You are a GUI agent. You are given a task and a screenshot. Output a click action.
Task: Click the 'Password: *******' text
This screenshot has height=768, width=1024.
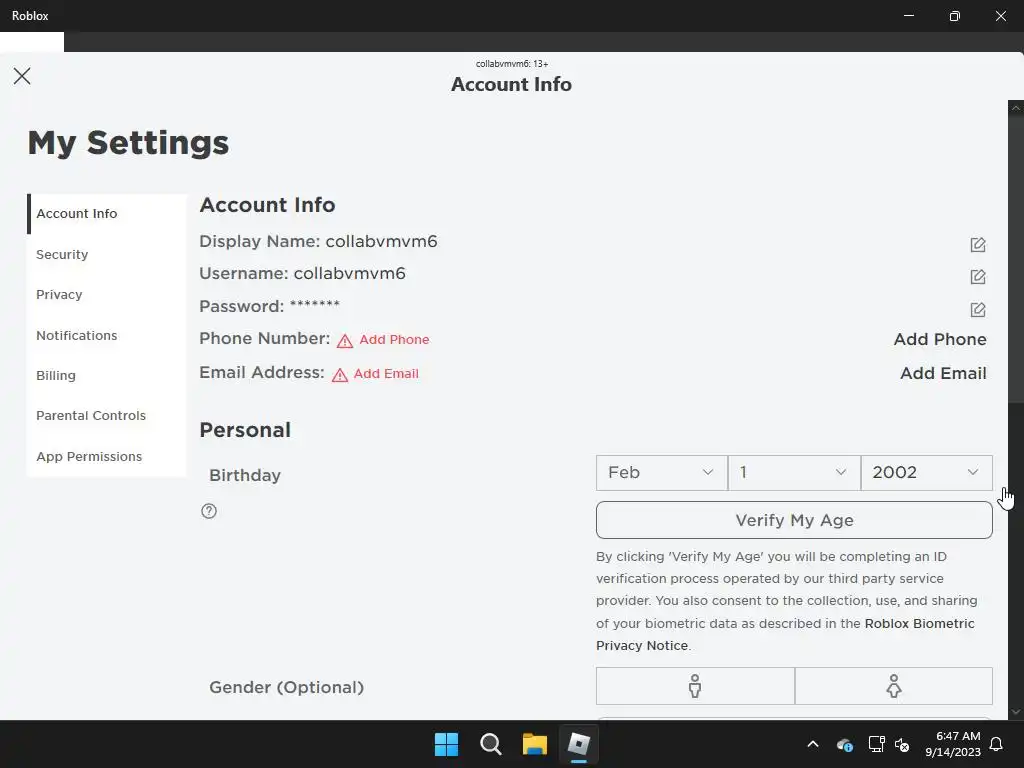click(269, 306)
